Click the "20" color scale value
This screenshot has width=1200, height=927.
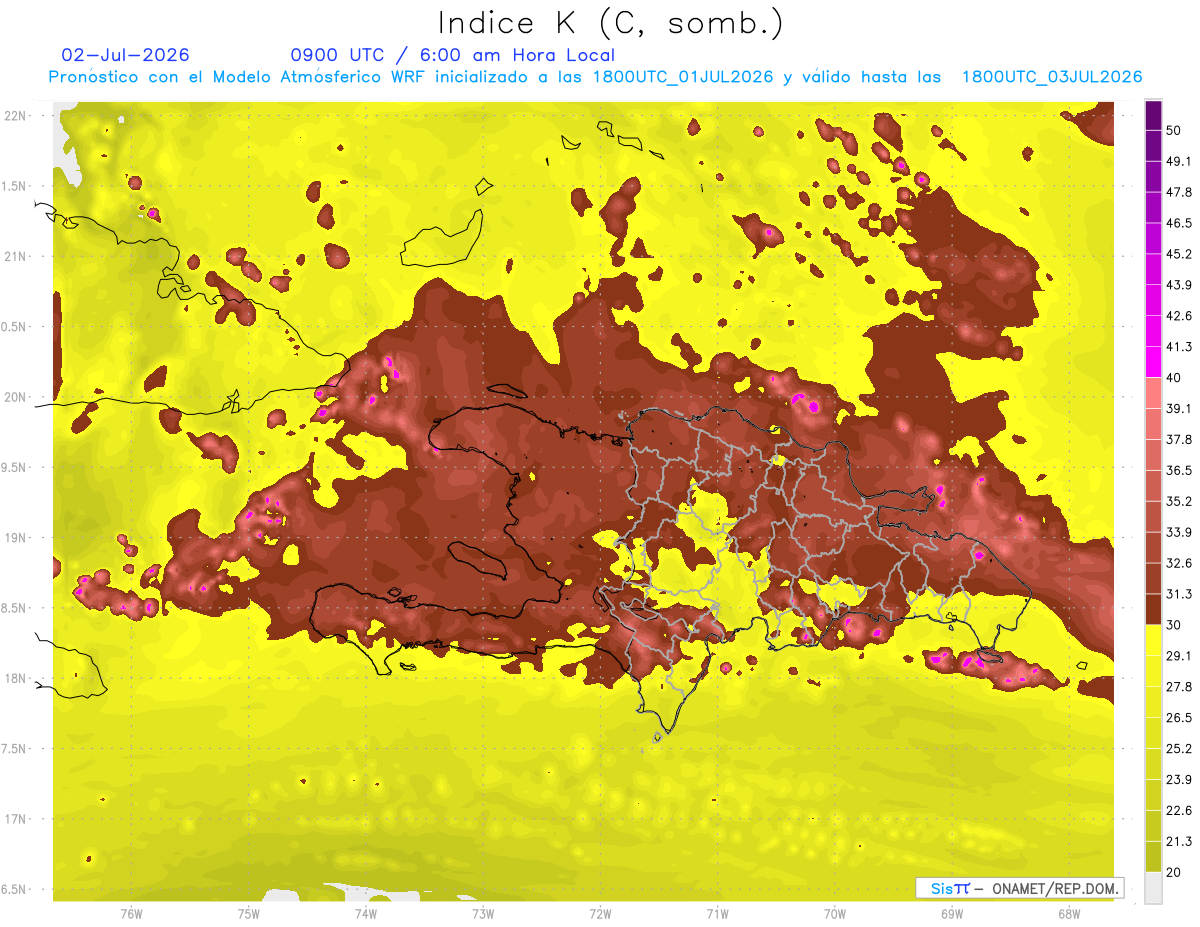click(x=1174, y=872)
